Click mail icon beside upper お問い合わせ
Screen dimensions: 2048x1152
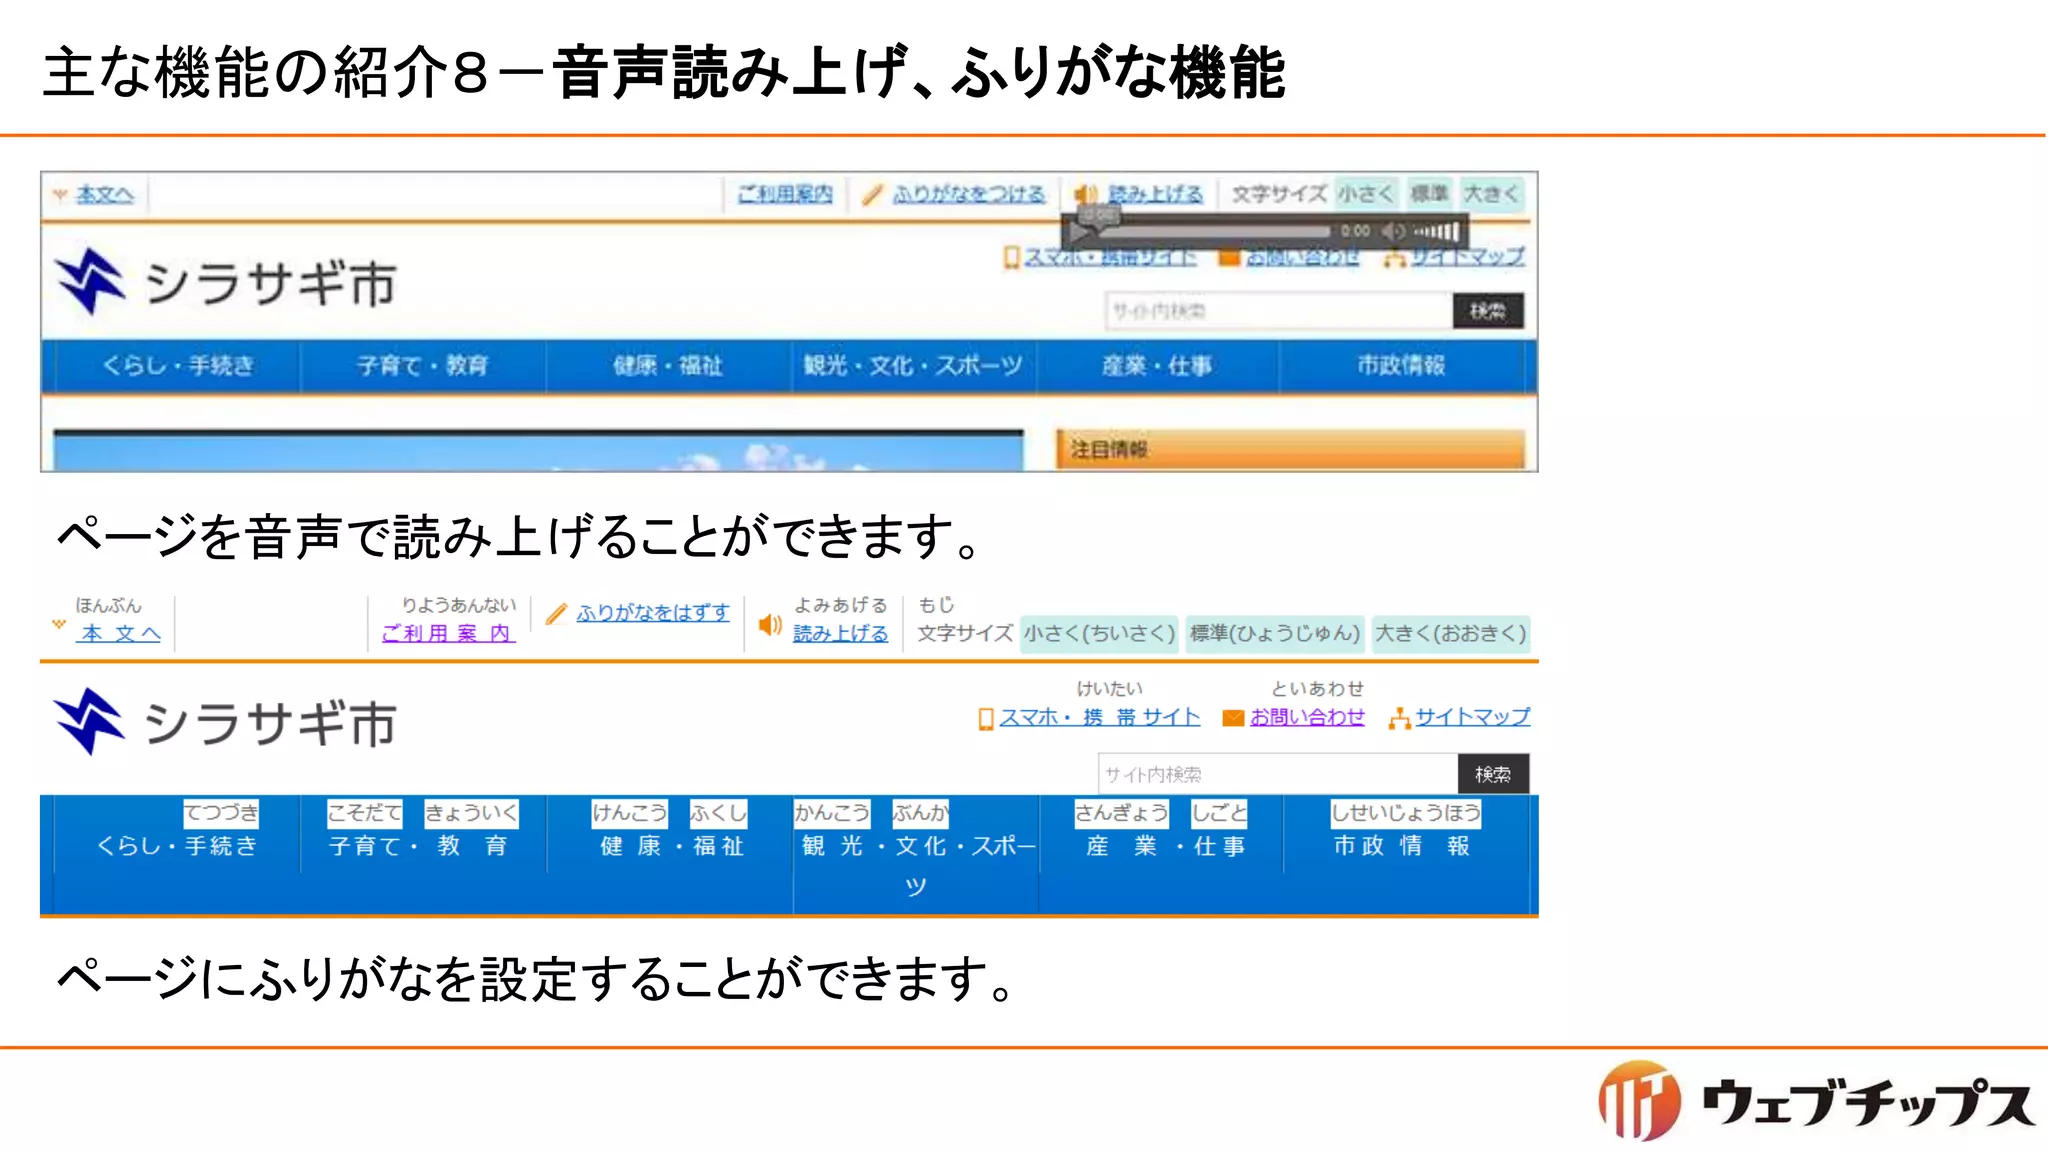pos(1230,258)
